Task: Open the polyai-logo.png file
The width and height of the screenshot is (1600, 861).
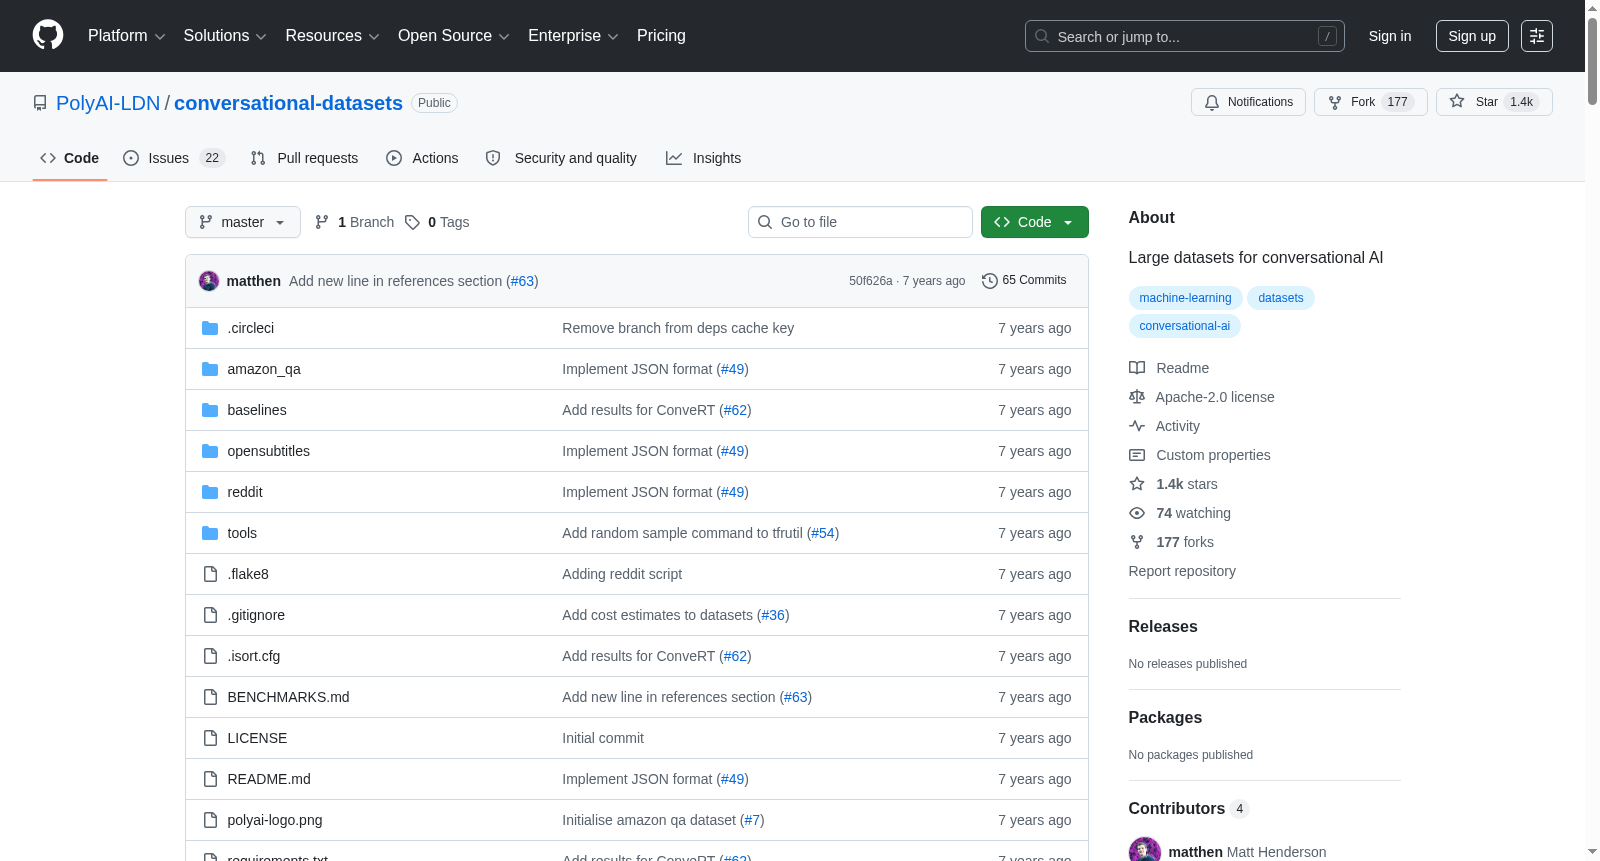Action: [275, 820]
